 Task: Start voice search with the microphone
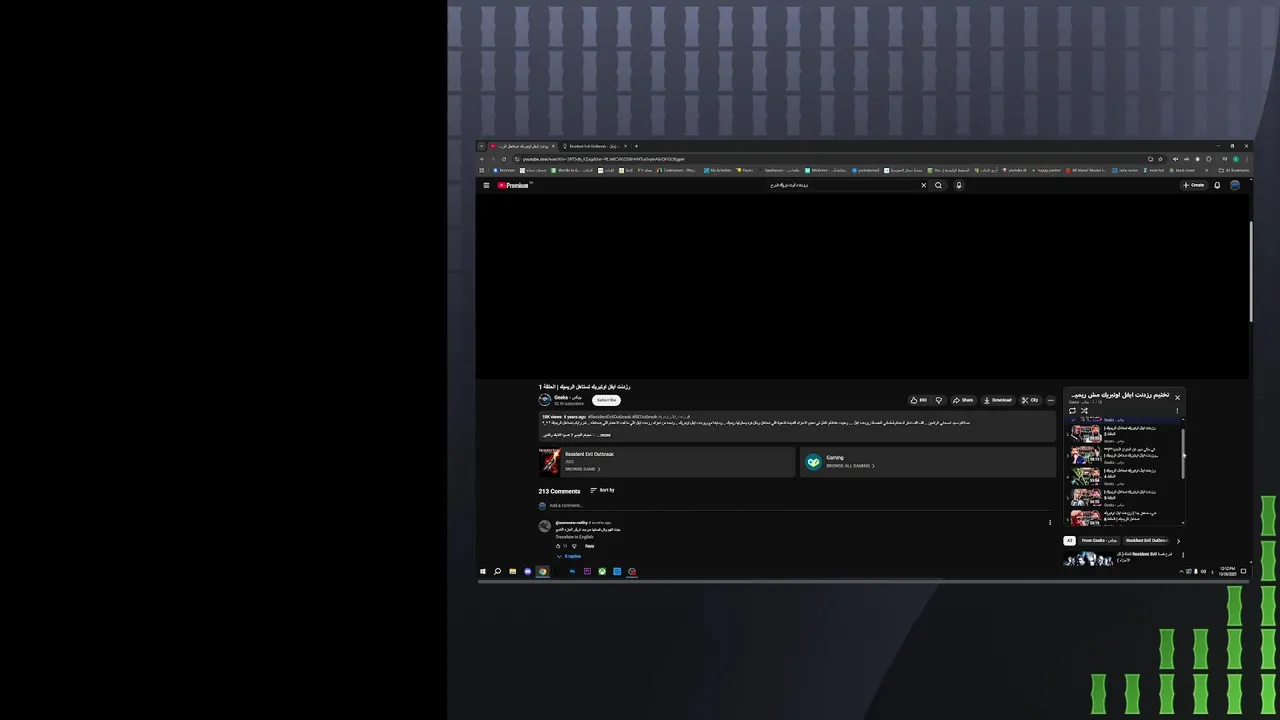click(x=958, y=185)
